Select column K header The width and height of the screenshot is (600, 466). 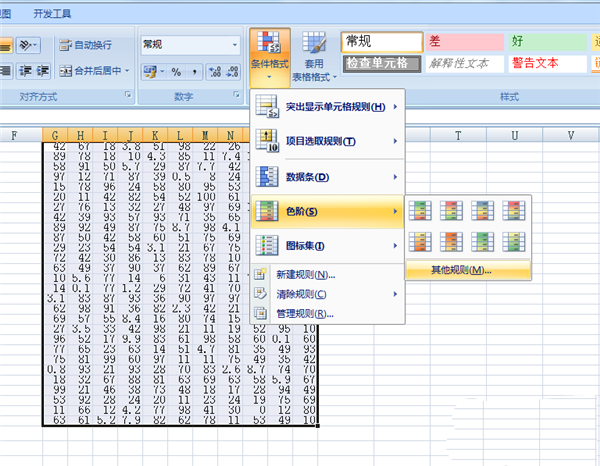point(155,135)
